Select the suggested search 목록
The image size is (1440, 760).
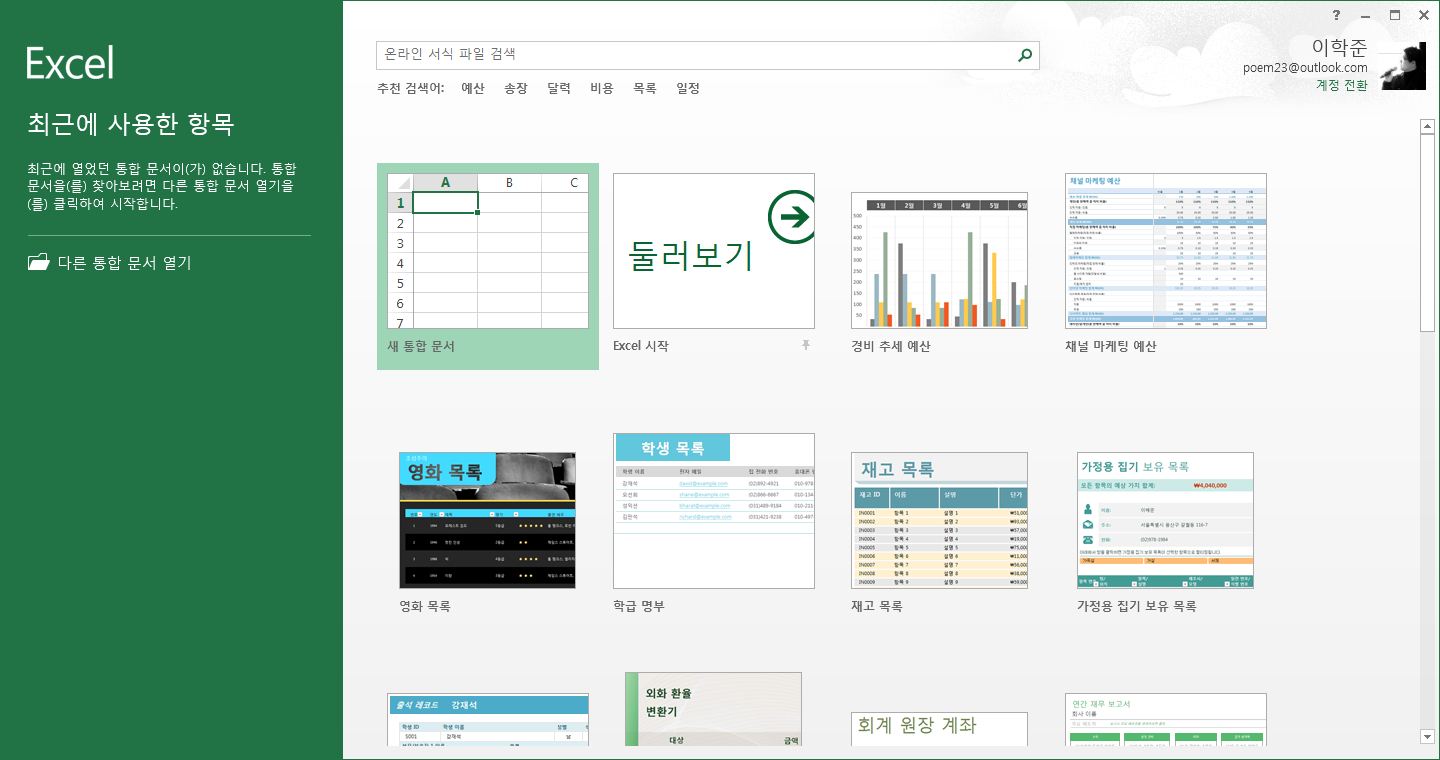pyautogui.click(x=645, y=88)
